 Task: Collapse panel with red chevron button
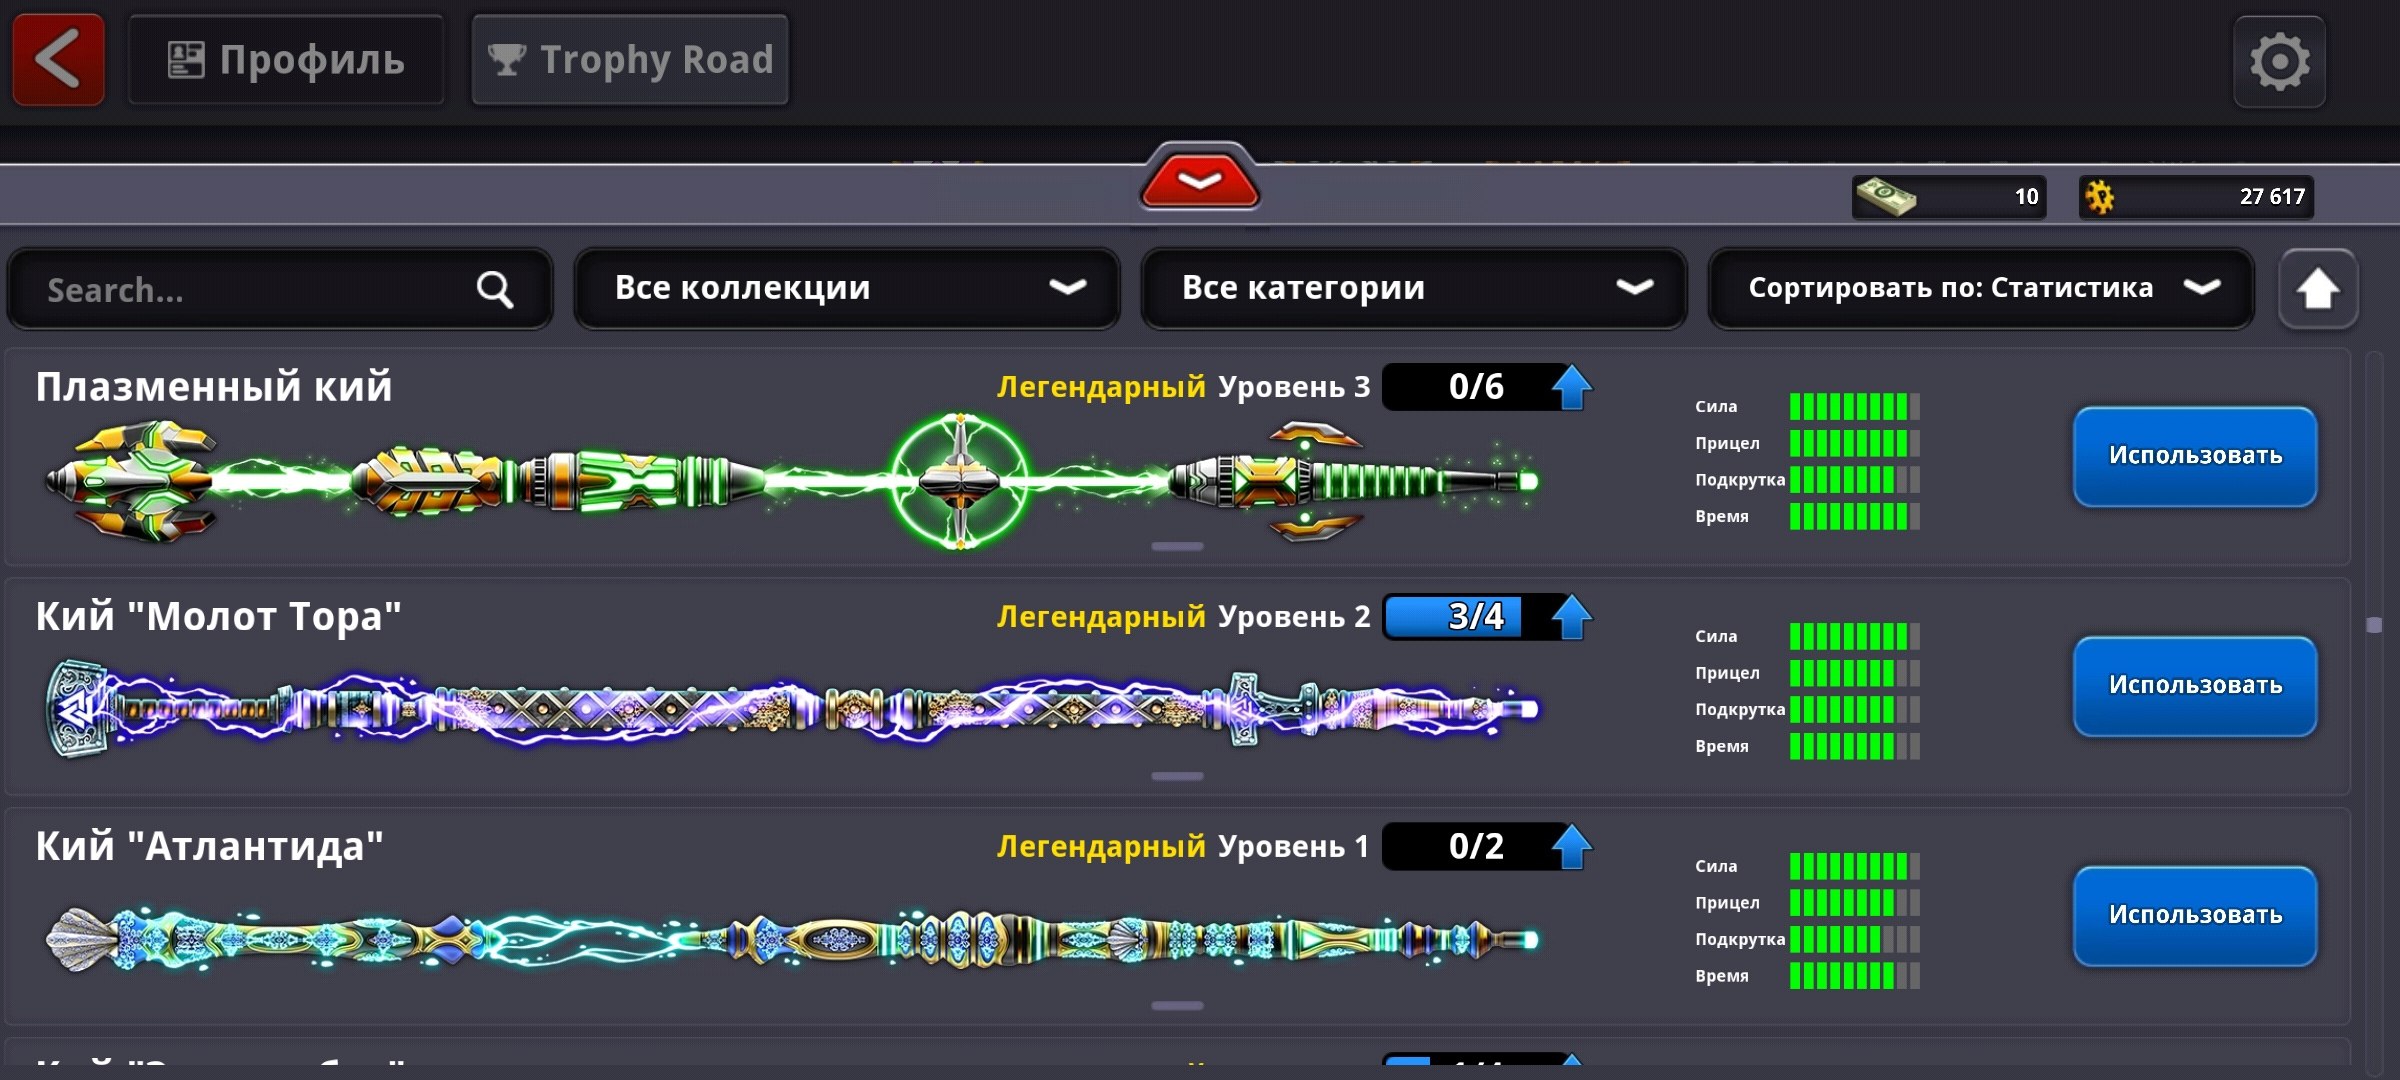(x=1200, y=178)
